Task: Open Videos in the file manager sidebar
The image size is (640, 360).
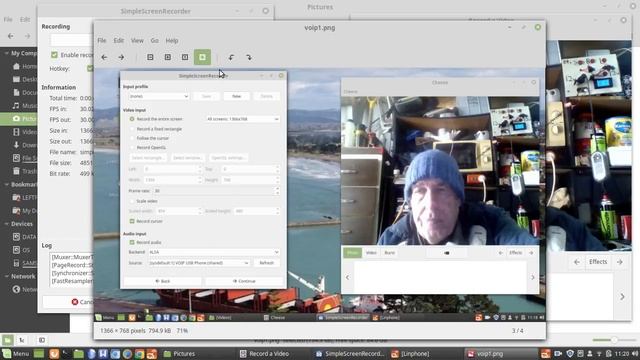Action: [24, 132]
